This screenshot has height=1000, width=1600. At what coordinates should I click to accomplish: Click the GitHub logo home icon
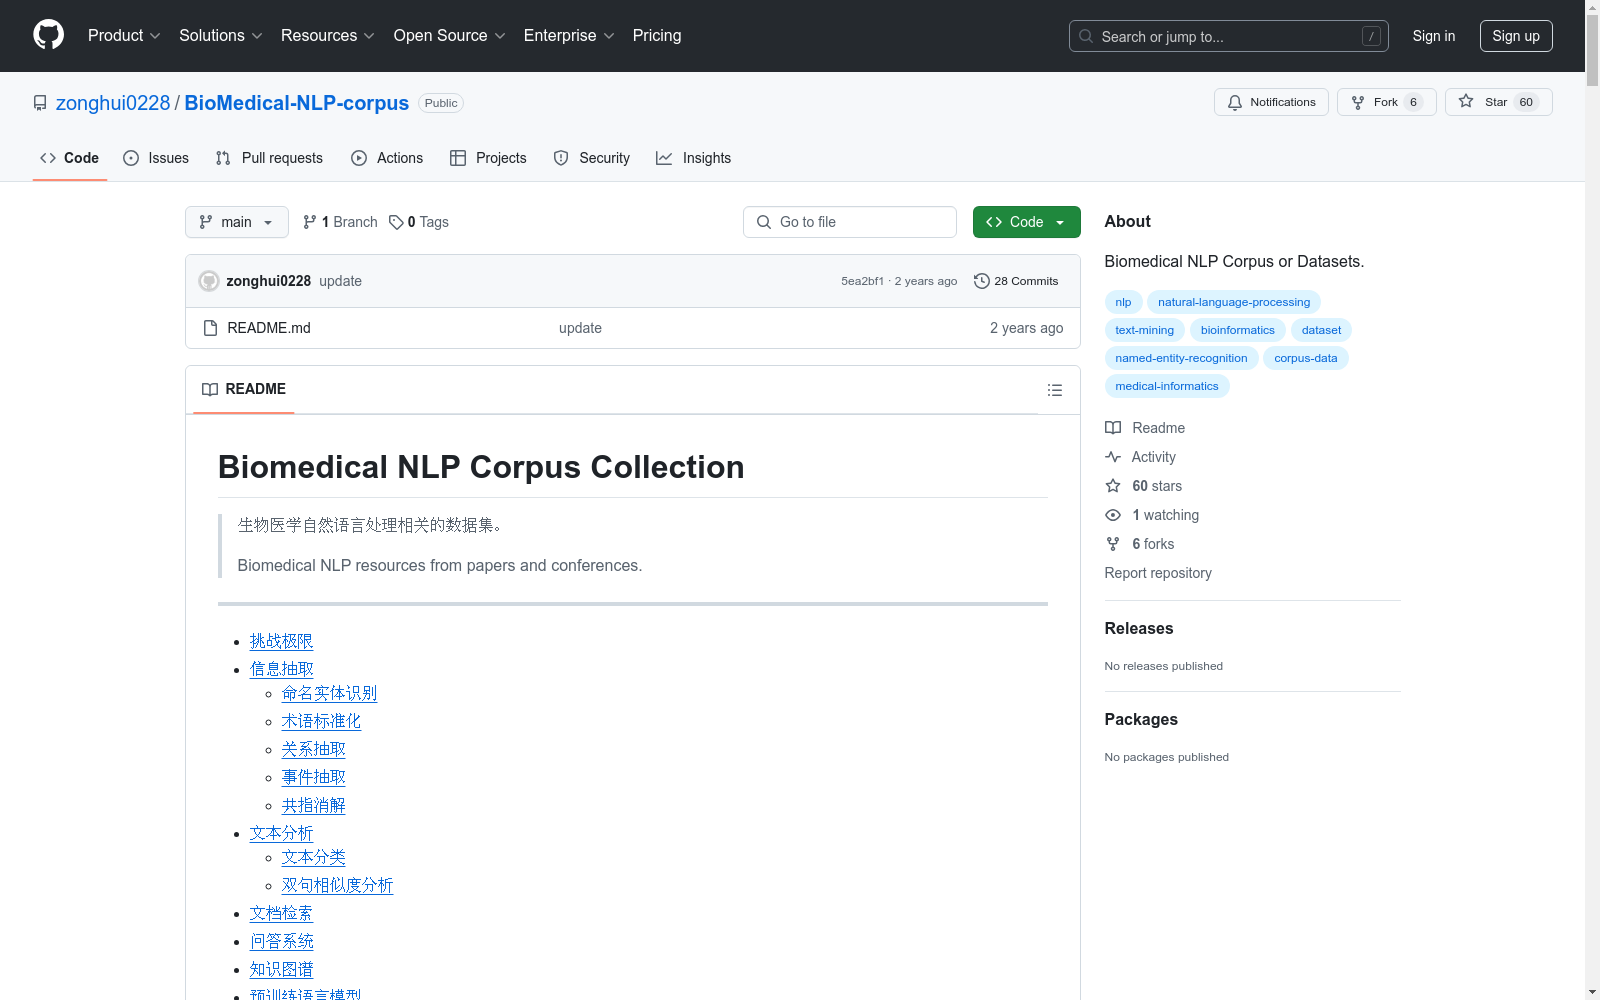48,35
